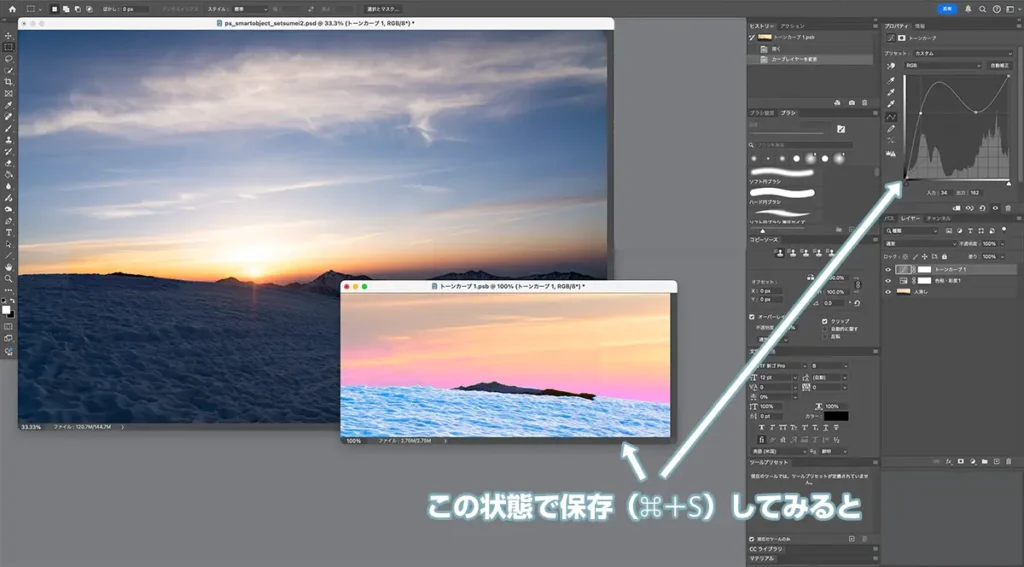The image size is (1024, 567).
Task: Click the white point slider under Curves graph
Action: point(1009,184)
